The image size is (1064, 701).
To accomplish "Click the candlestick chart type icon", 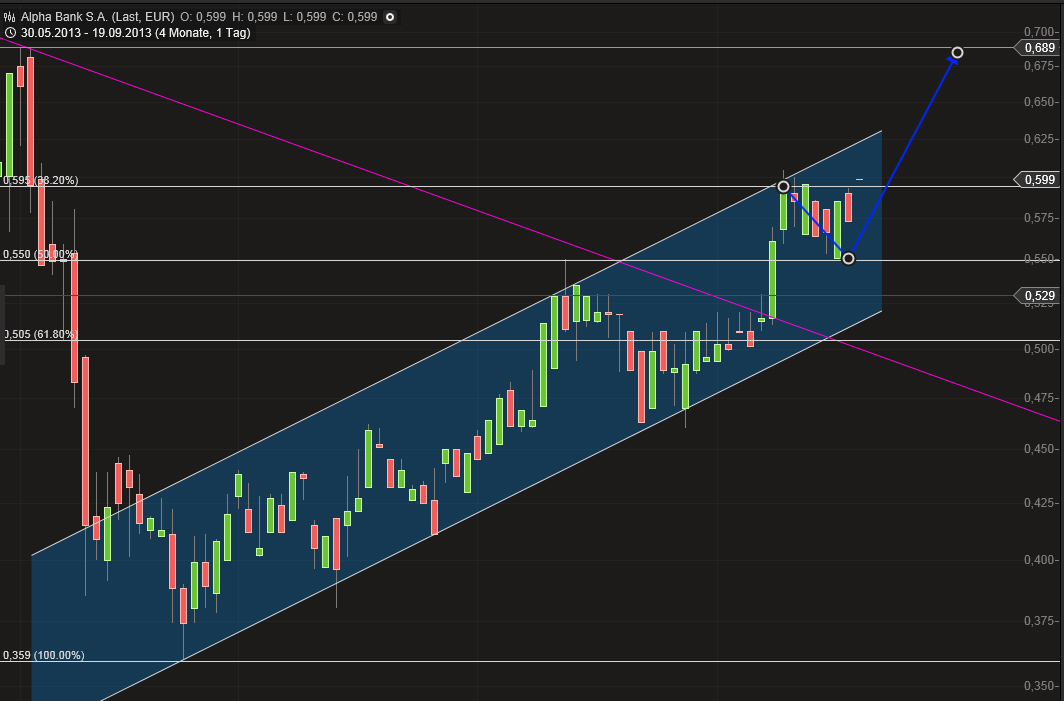I will (10, 17).
